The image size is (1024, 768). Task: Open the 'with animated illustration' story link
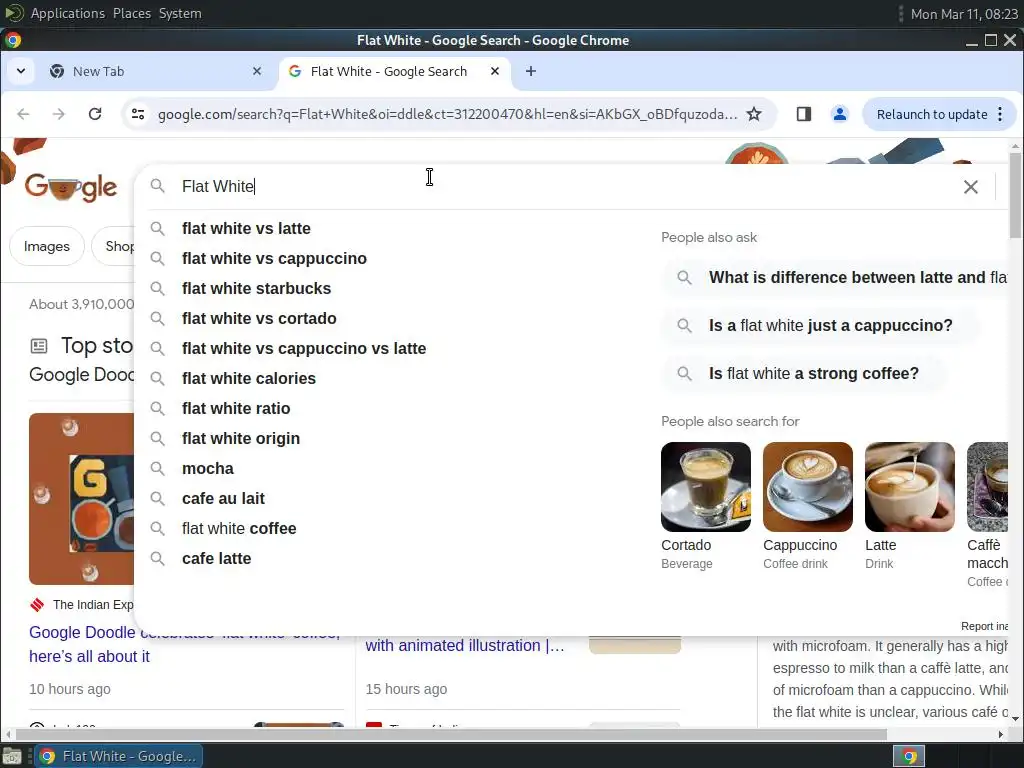click(x=465, y=645)
